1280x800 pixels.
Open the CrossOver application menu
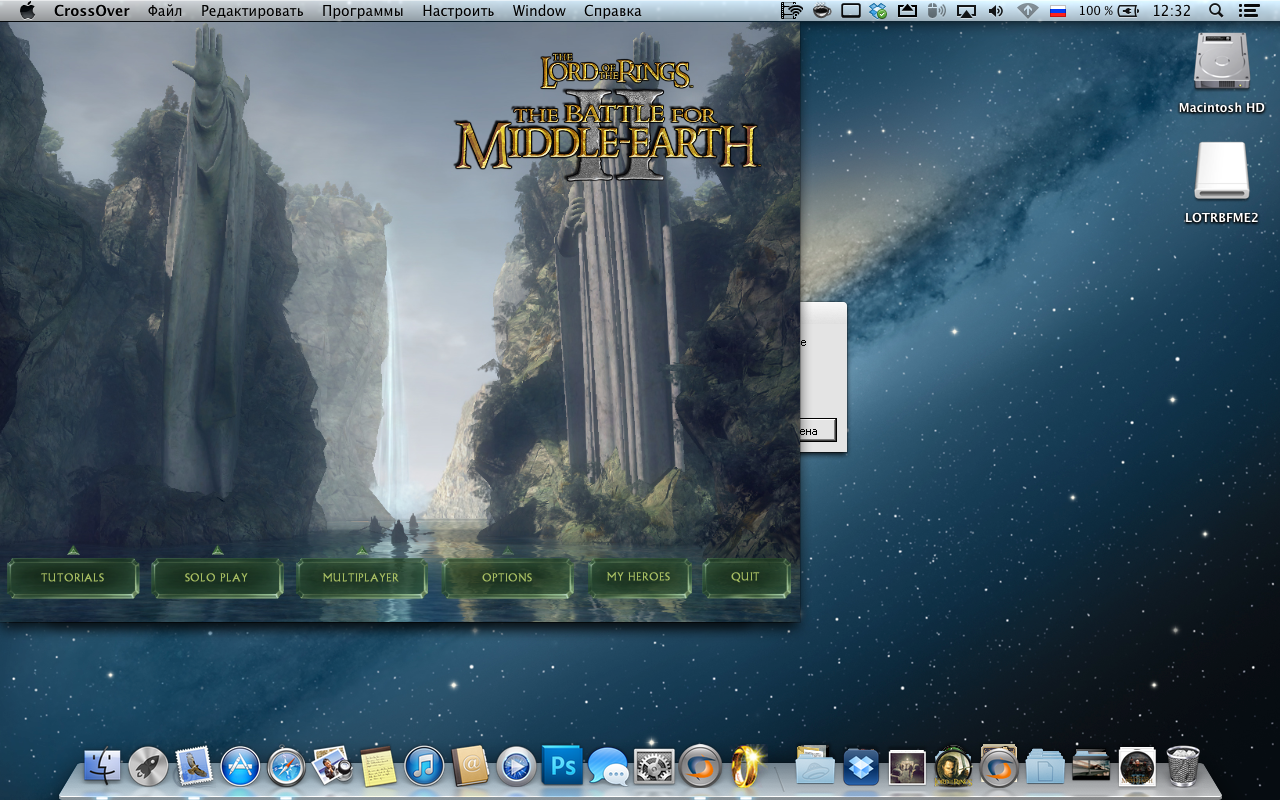click(x=92, y=11)
